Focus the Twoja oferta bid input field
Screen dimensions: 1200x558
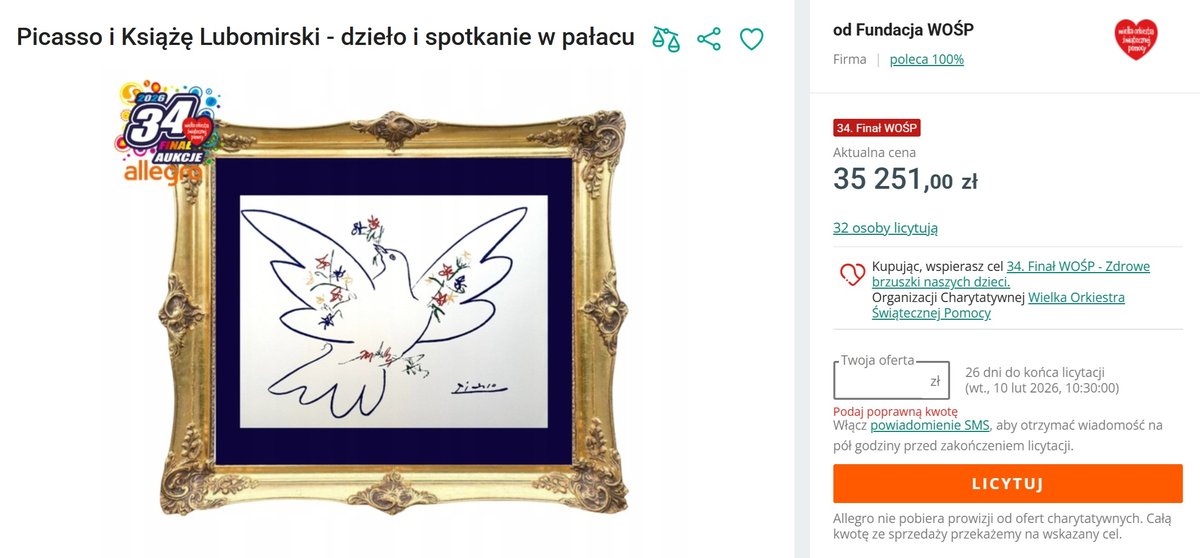pos(880,381)
